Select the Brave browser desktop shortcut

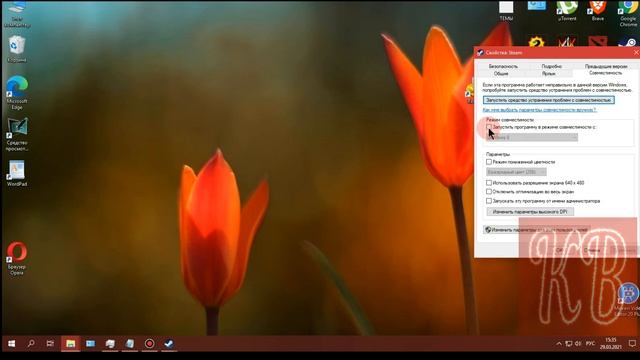[598, 11]
